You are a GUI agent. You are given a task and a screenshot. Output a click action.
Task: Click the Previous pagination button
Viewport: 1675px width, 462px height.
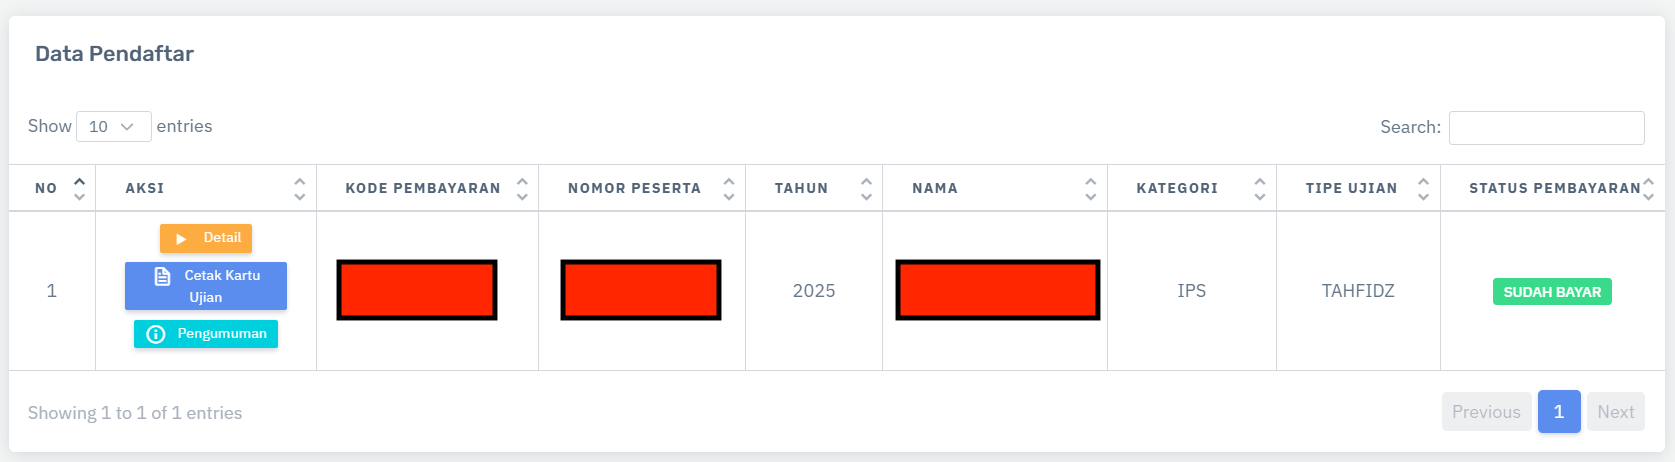pyautogui.click(x=1486, y=412)
